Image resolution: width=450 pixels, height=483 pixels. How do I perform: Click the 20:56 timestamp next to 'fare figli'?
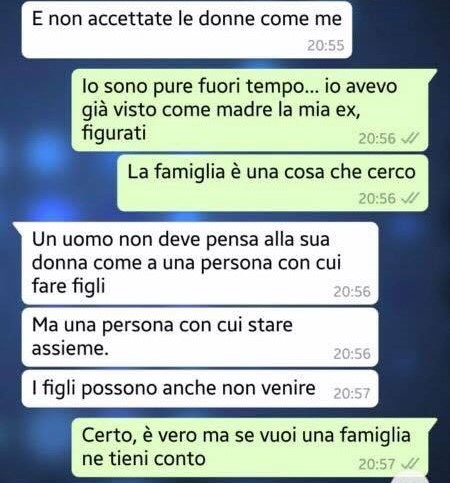coord(352,292)
